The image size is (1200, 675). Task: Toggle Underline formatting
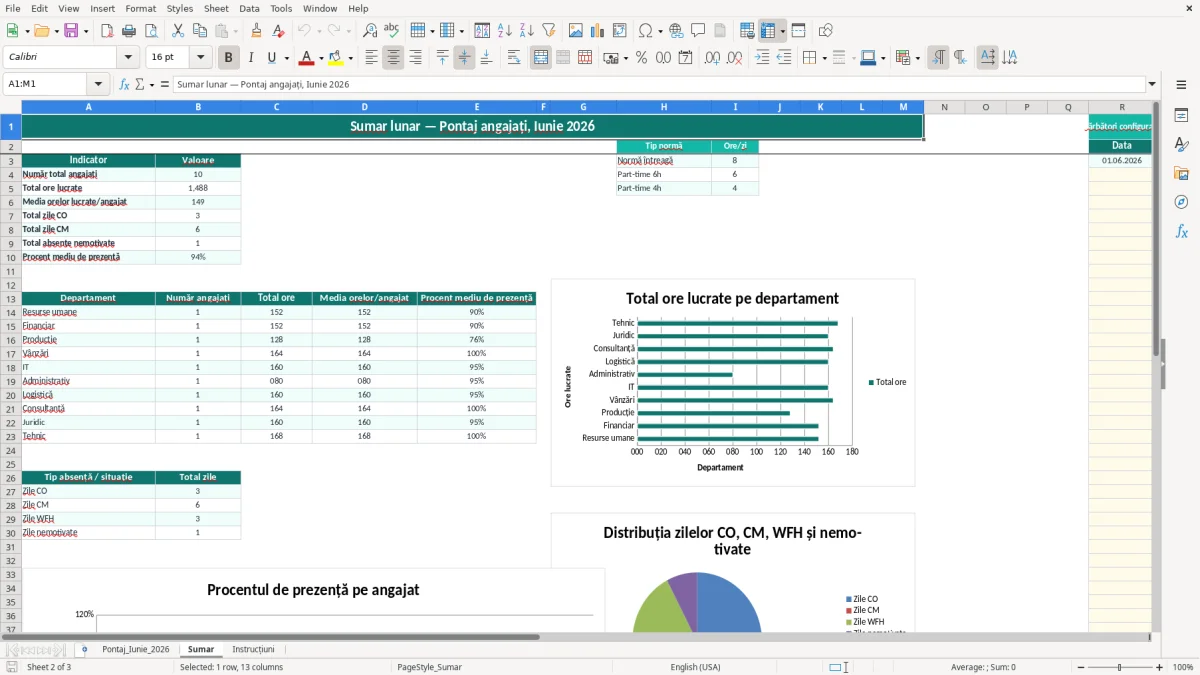tap(272, 58)
